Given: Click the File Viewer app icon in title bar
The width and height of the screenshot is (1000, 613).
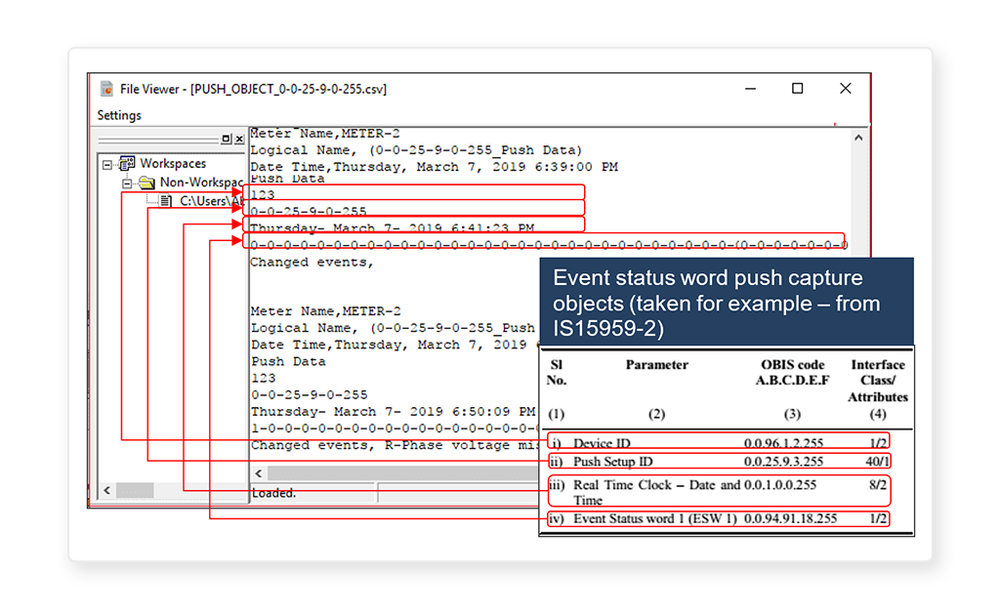Looking at the screenshot, I should click(x=106, y=89).
